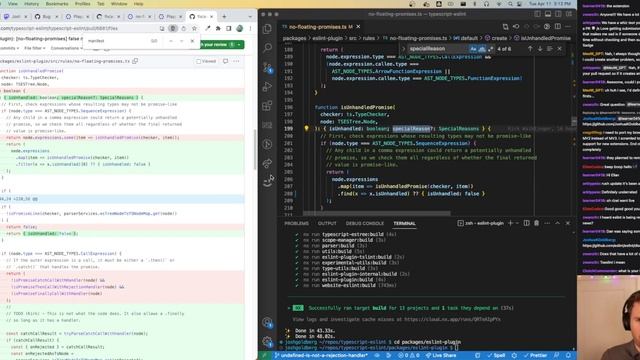The image size is (640, 360).
Task: Open browser Extensions puzzle icon
Action: tap(218, 28)
